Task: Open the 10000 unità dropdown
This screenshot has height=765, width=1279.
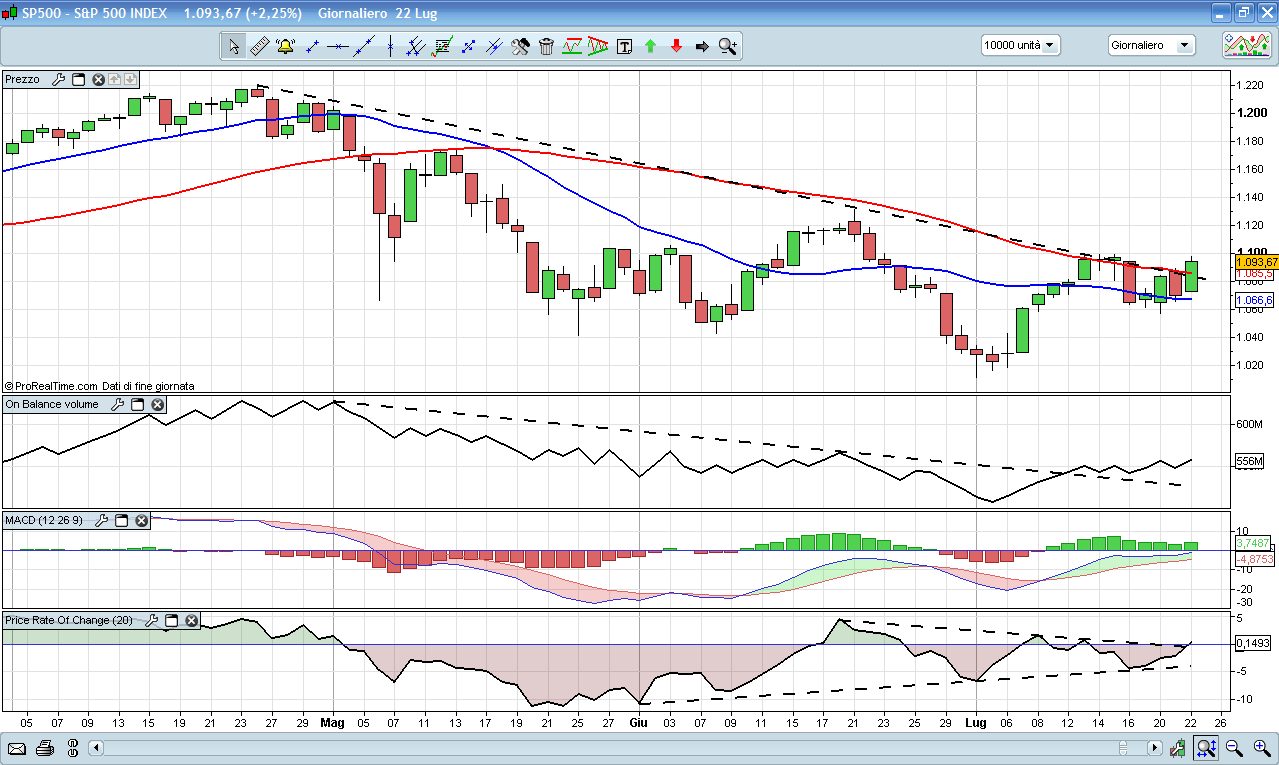Action: click(1020, 45)
